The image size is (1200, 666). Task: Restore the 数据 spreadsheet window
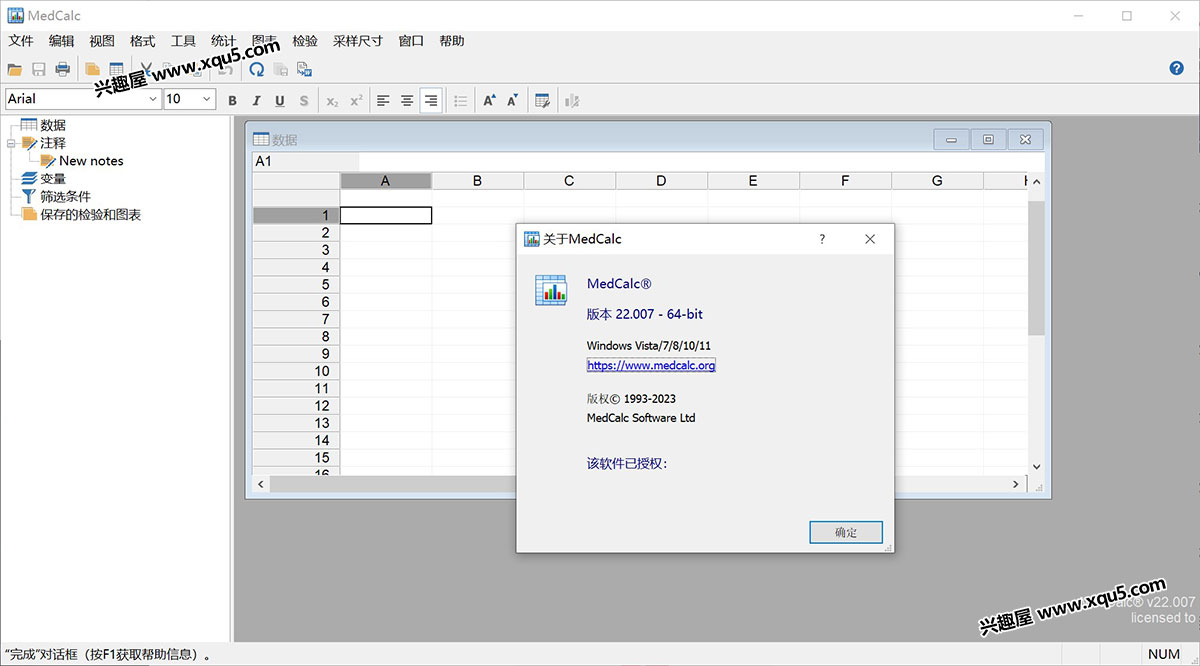(x=988, y=140)
